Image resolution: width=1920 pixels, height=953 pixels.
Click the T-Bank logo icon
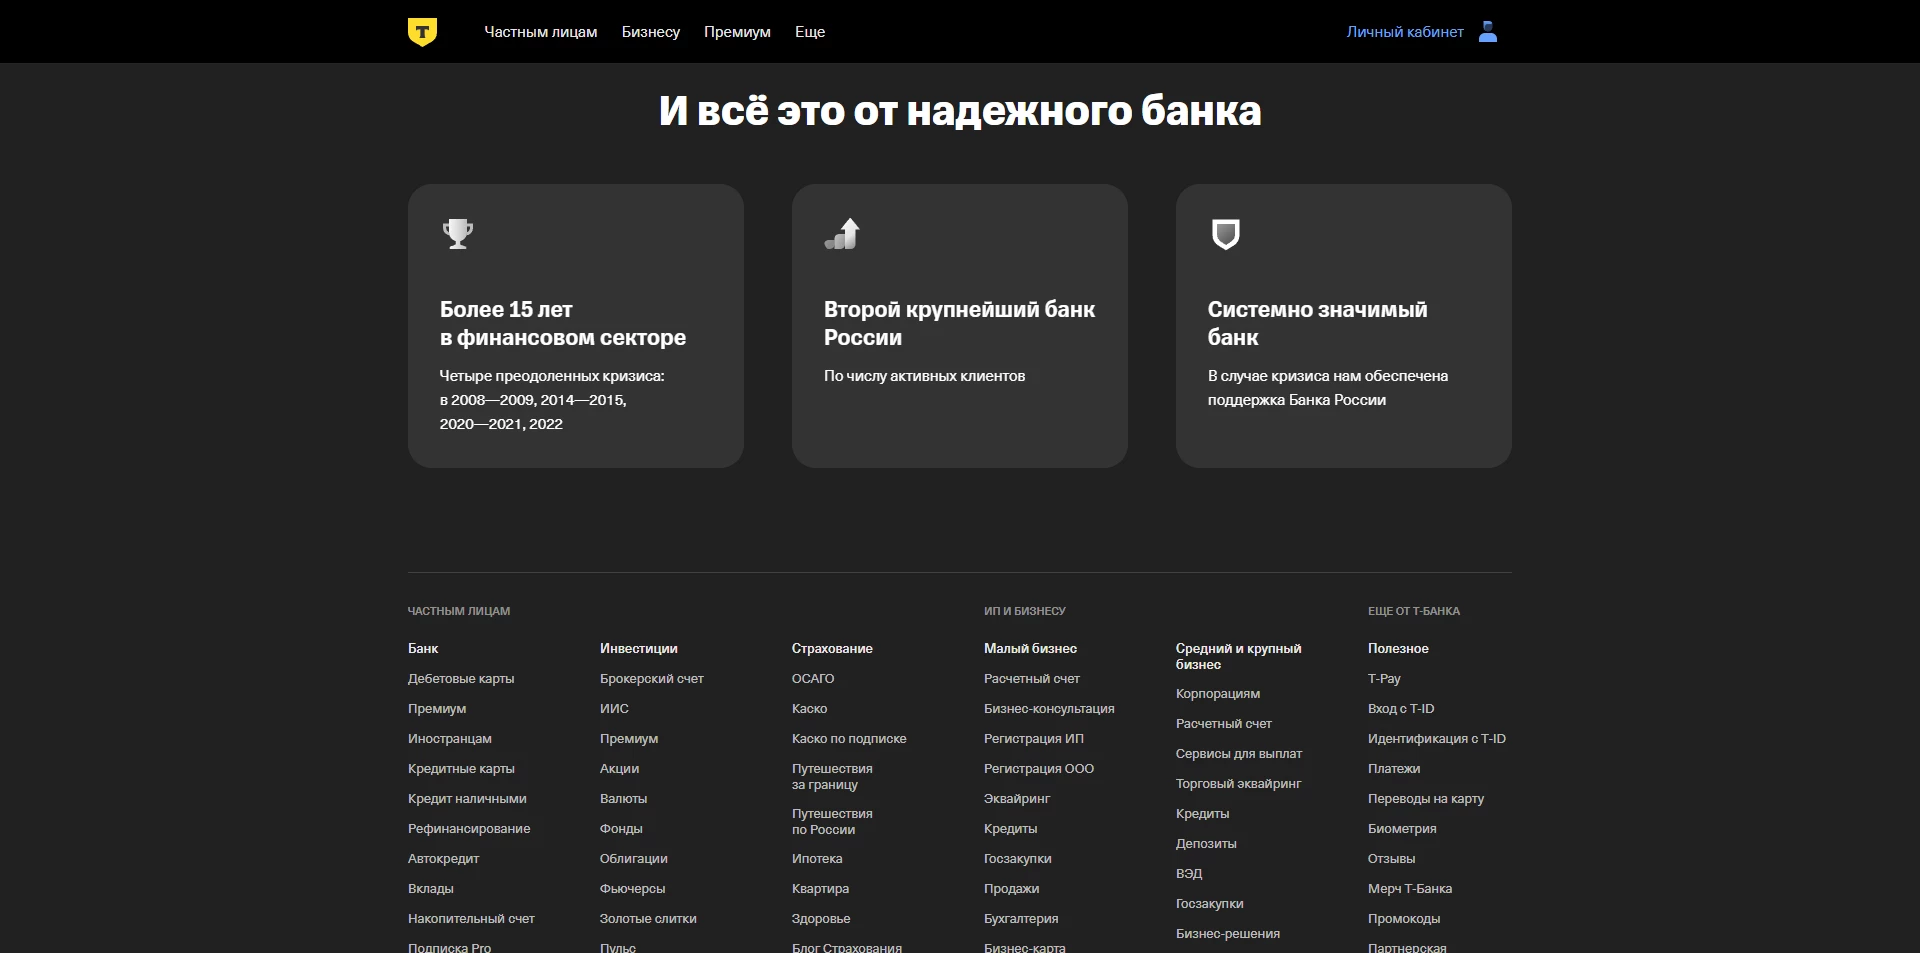point(423,31)
